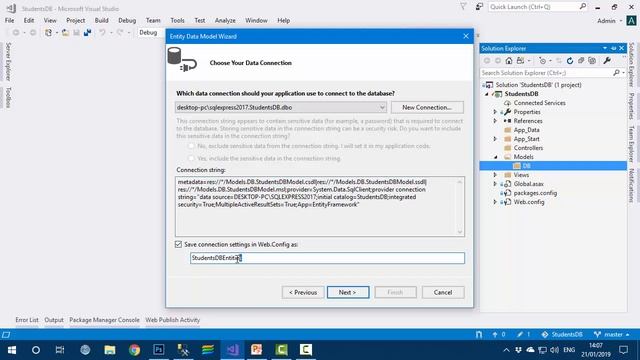Click the Solution Explorer views switch icon
640x360 pixels.
click(x=520, y=61)
